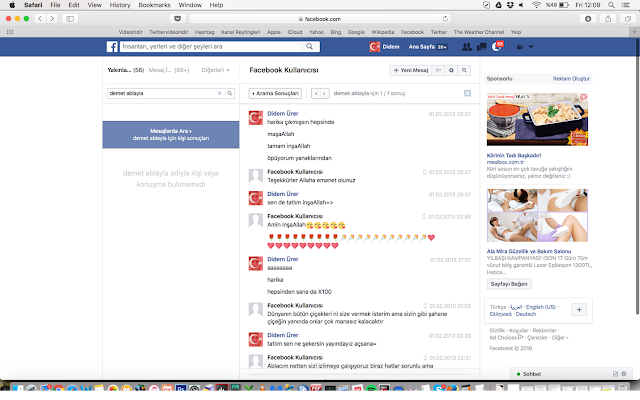
Task: Click the Safari share button
Action: [608, 19]
